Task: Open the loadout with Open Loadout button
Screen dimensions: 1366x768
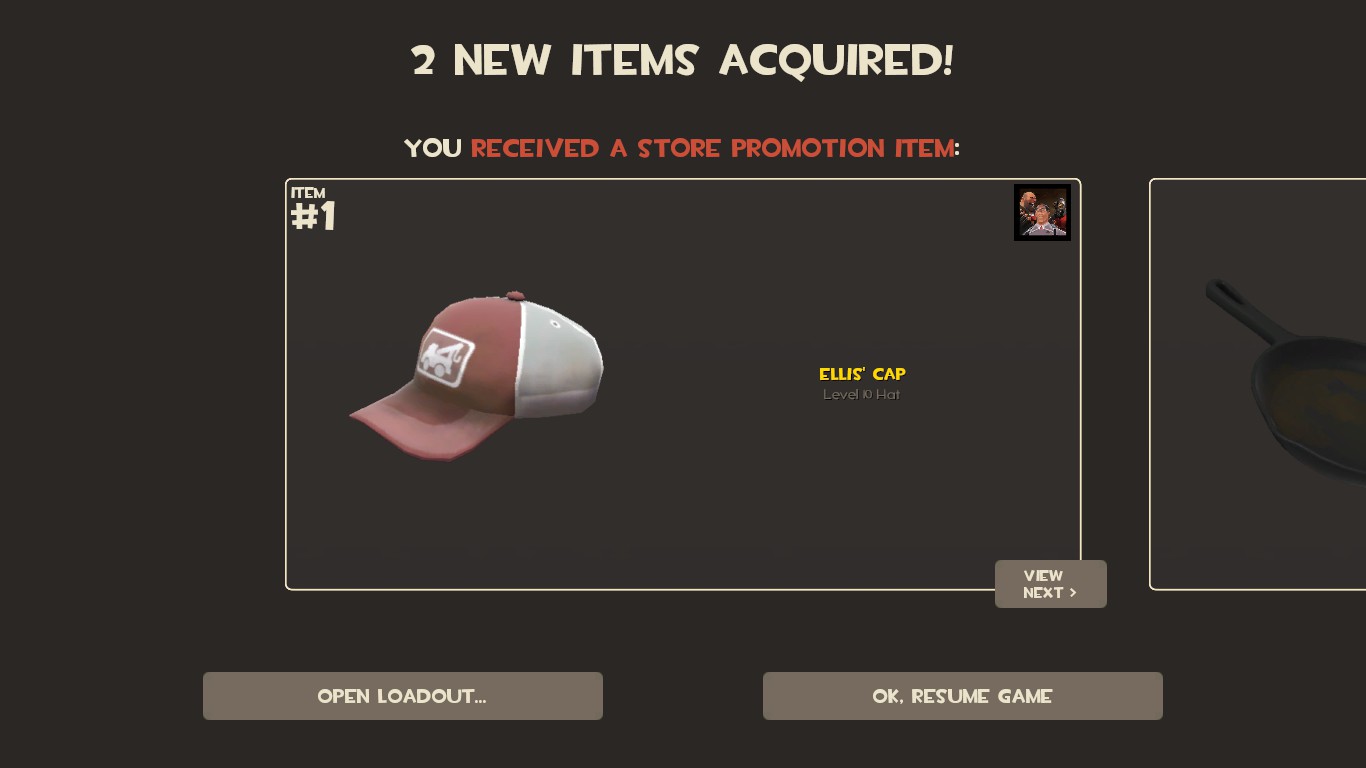Action: [x=403, y=696]
